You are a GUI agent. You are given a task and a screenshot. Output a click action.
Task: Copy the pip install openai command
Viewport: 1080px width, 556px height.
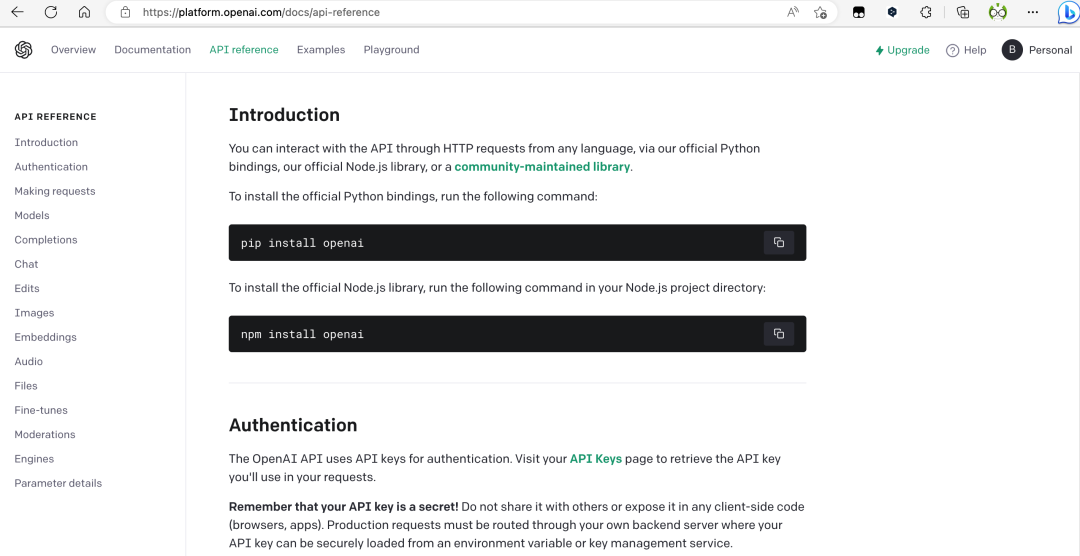pos(778,242)
